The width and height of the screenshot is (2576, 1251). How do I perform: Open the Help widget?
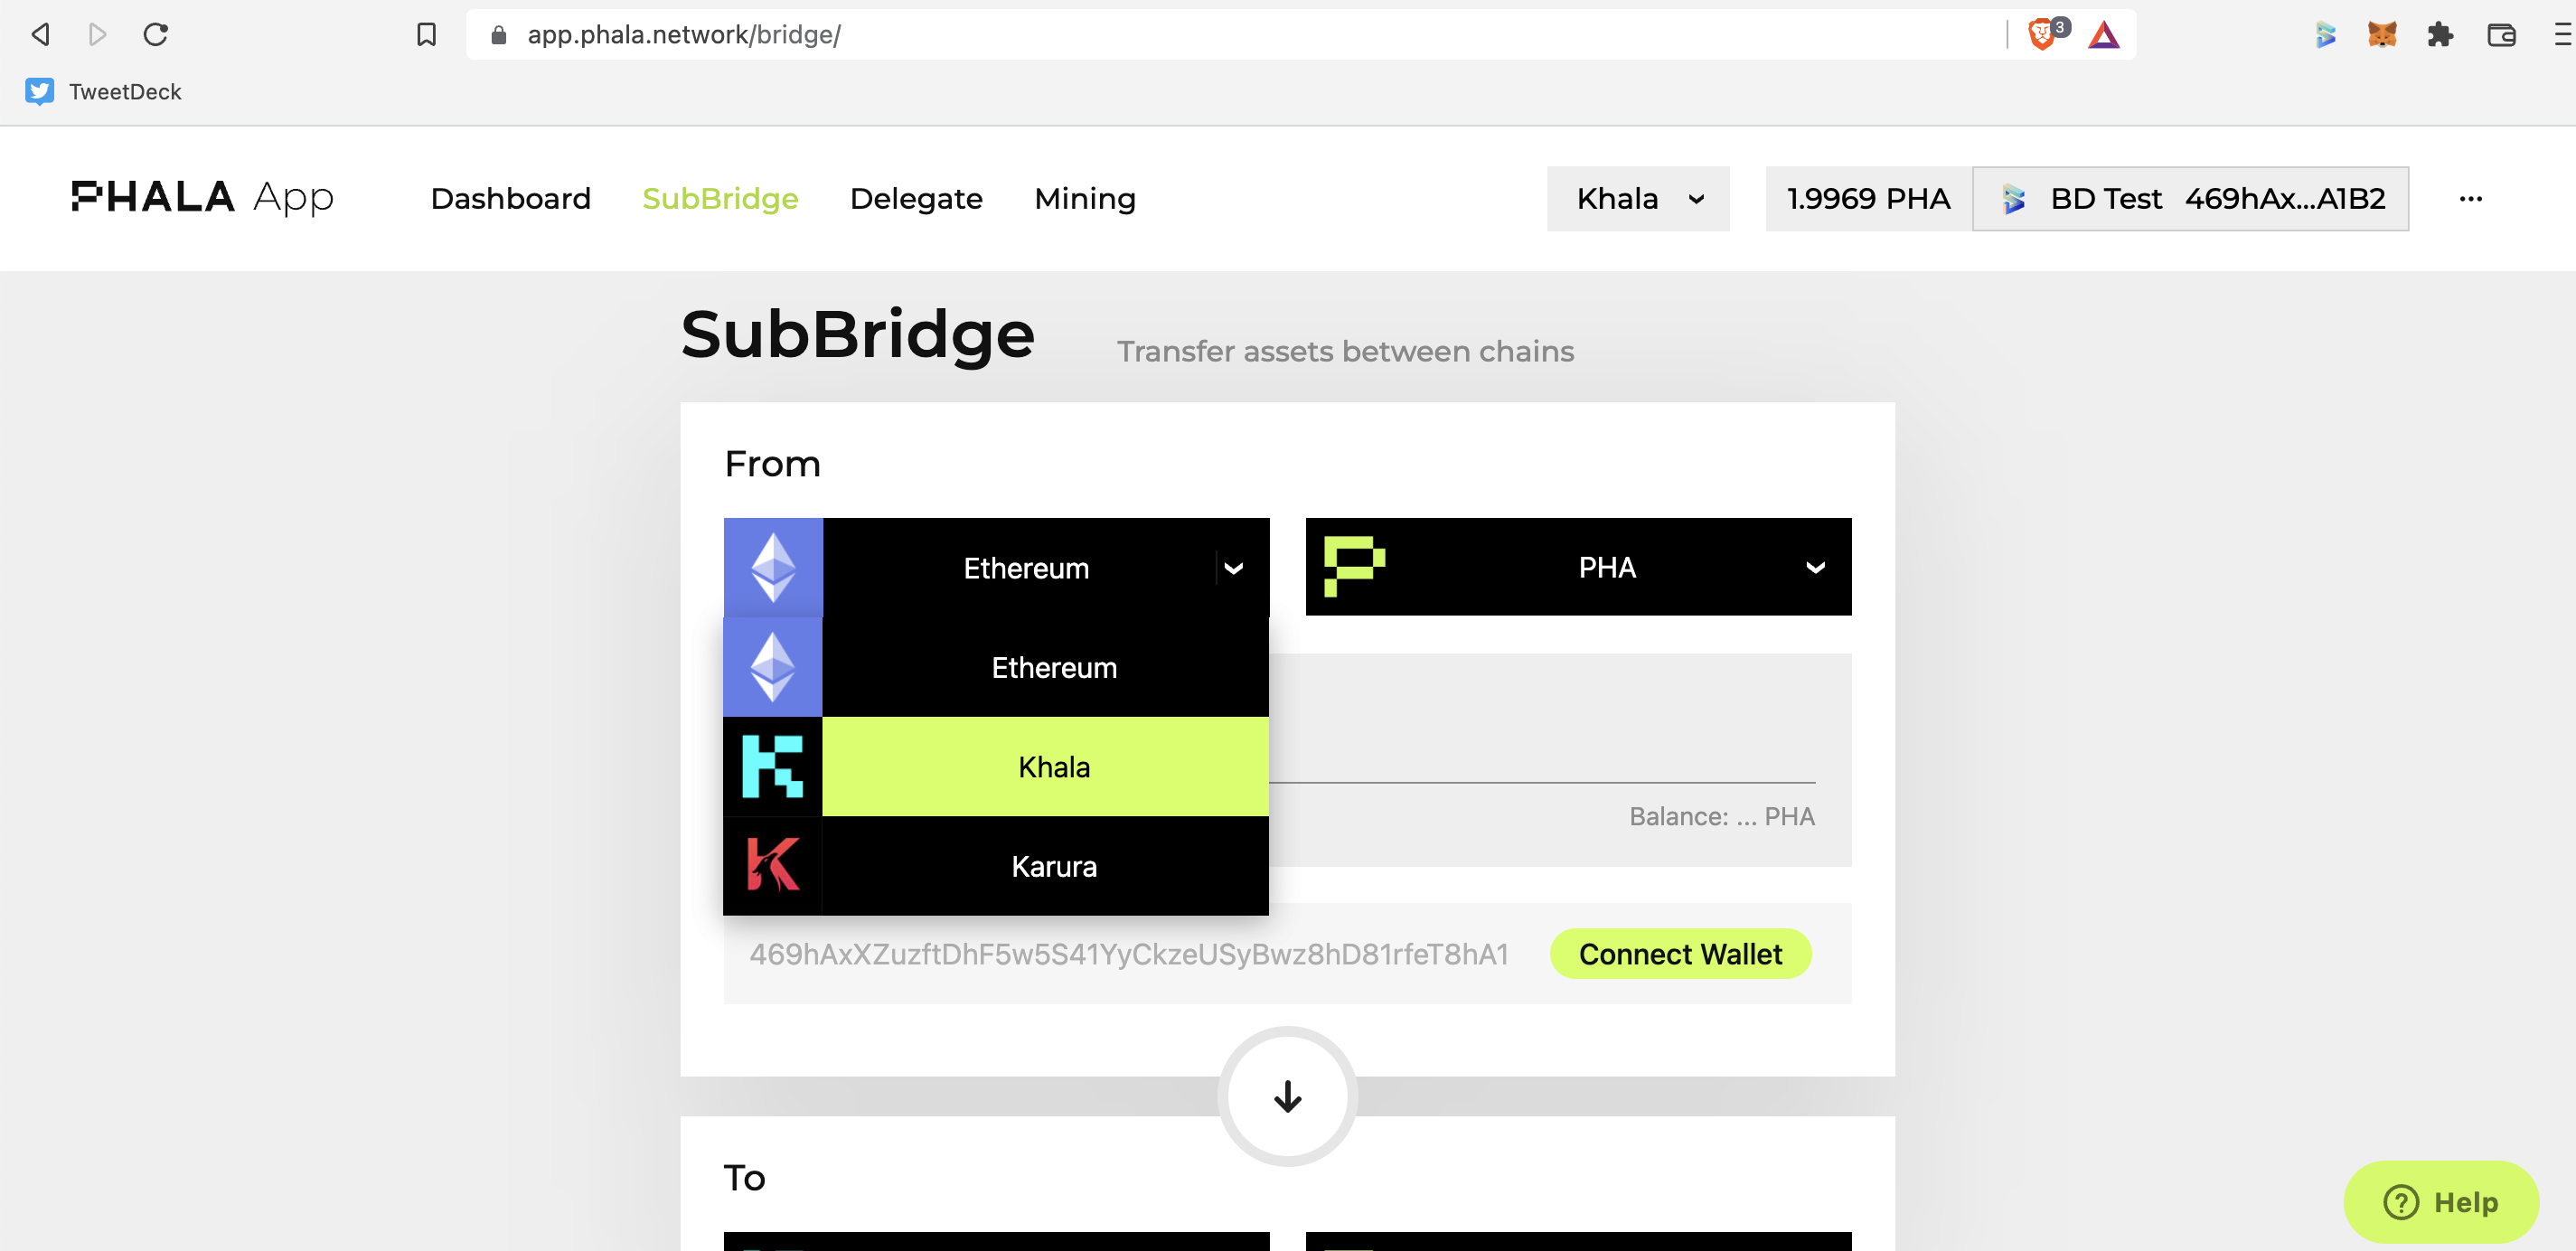tap(2440, 1201)
